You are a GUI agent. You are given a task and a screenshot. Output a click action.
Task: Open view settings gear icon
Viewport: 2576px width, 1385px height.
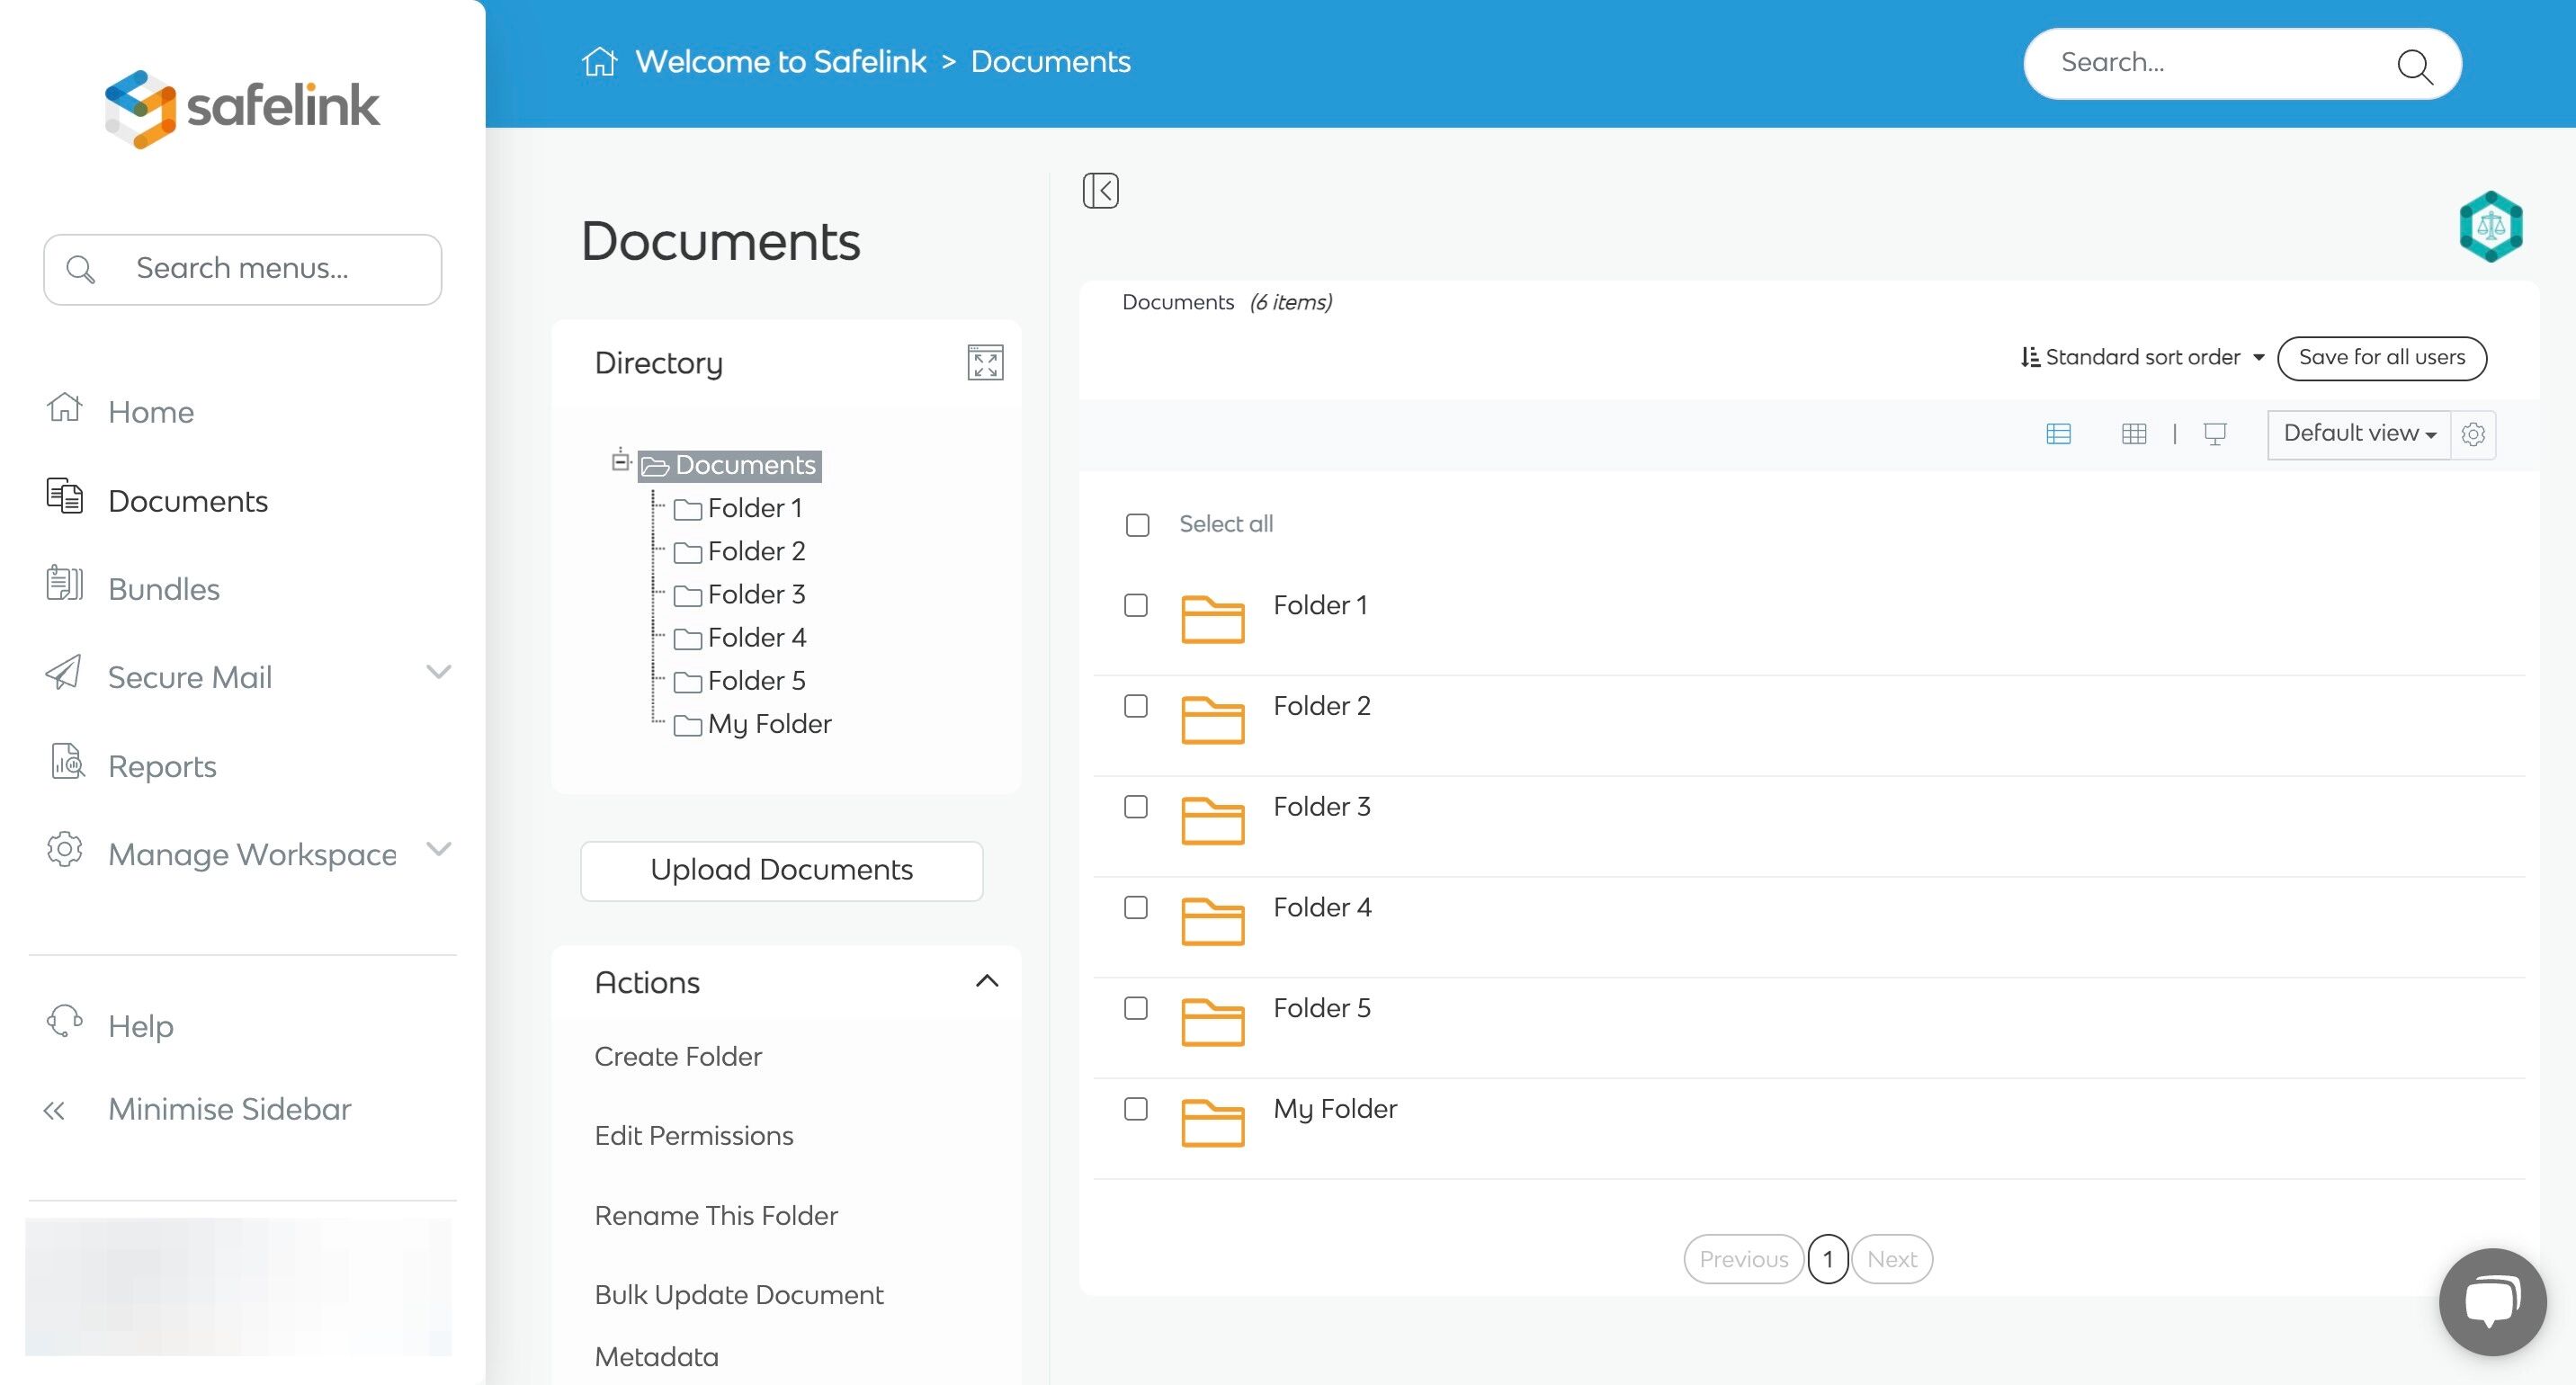pos(2473,434)
